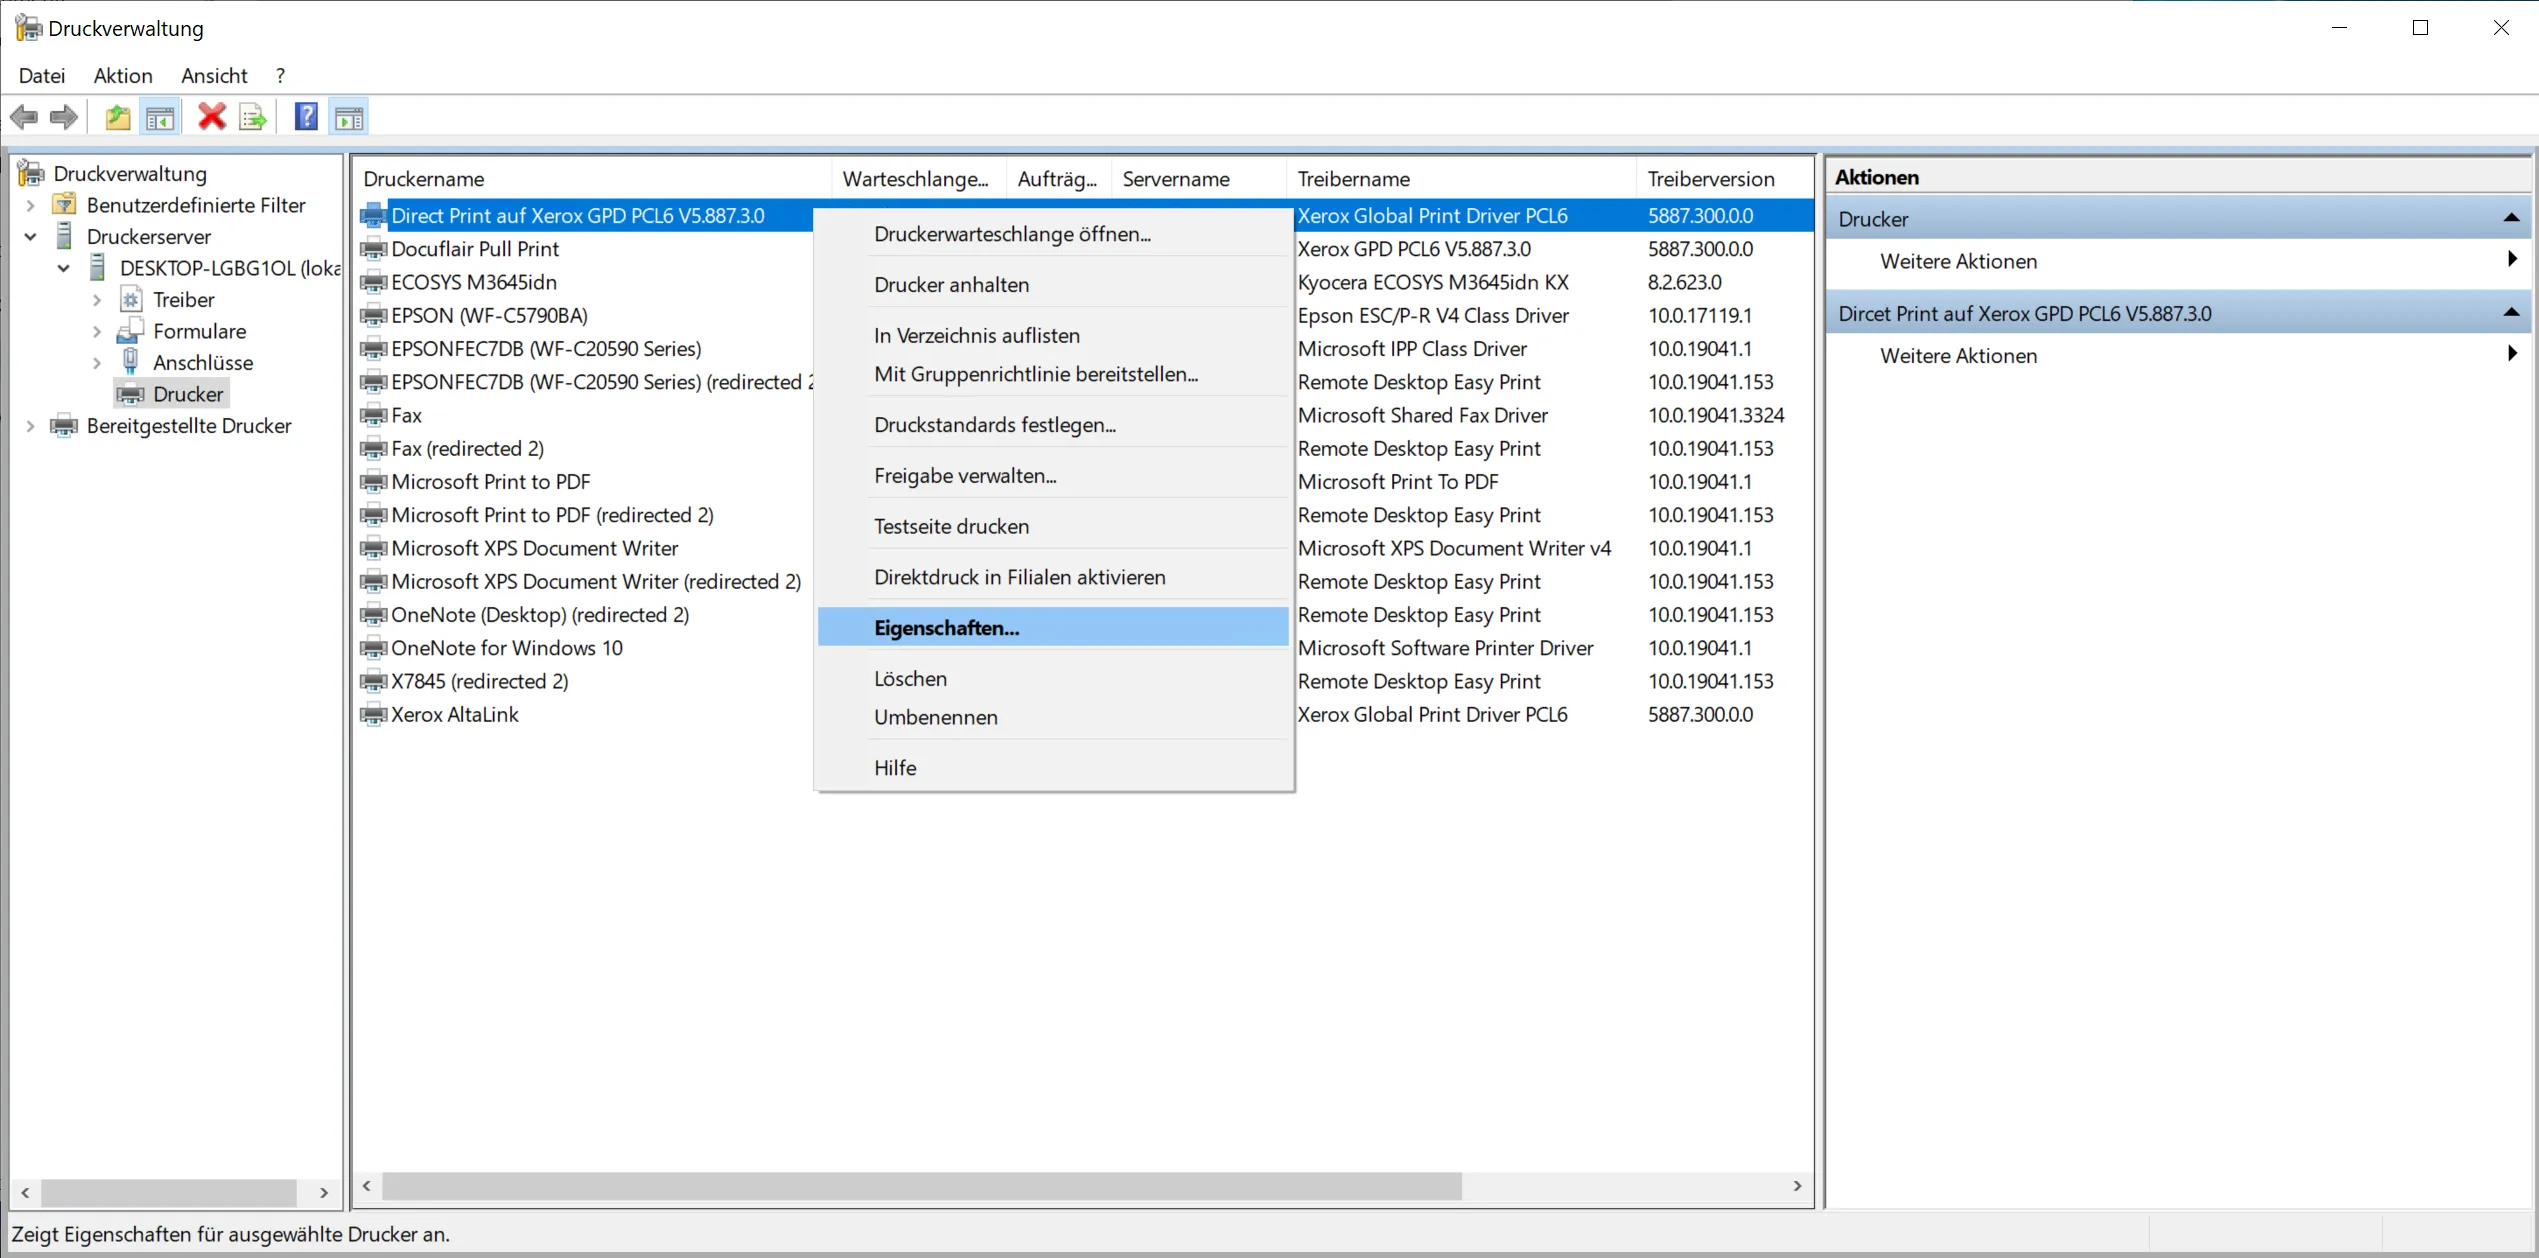Select Eigenschaften... in the context menu
The image size is (2539, 1258).
(x=946, y=628)
